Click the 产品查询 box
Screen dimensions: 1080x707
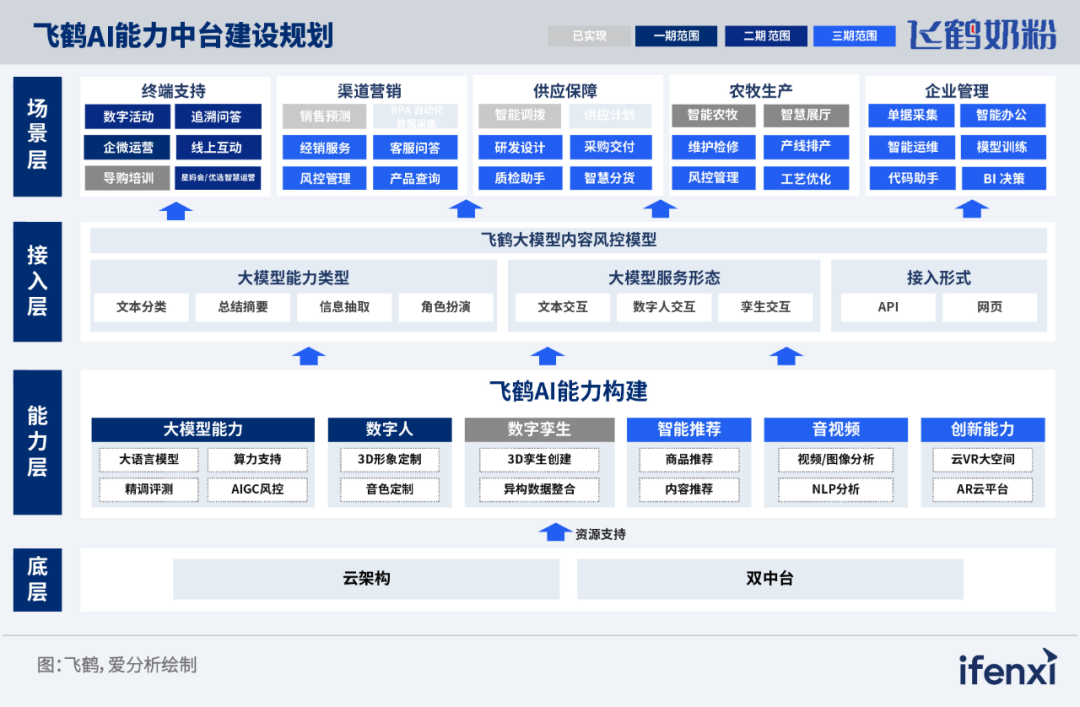415,178
